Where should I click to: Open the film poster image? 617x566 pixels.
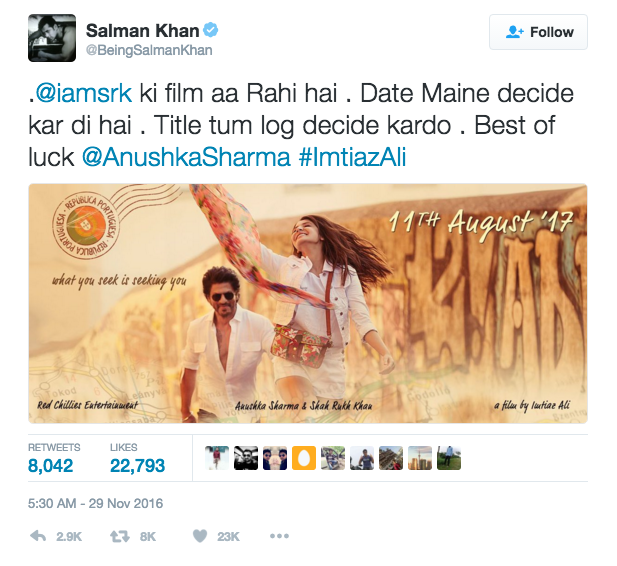pyautogui.click(x=308, y=303)
